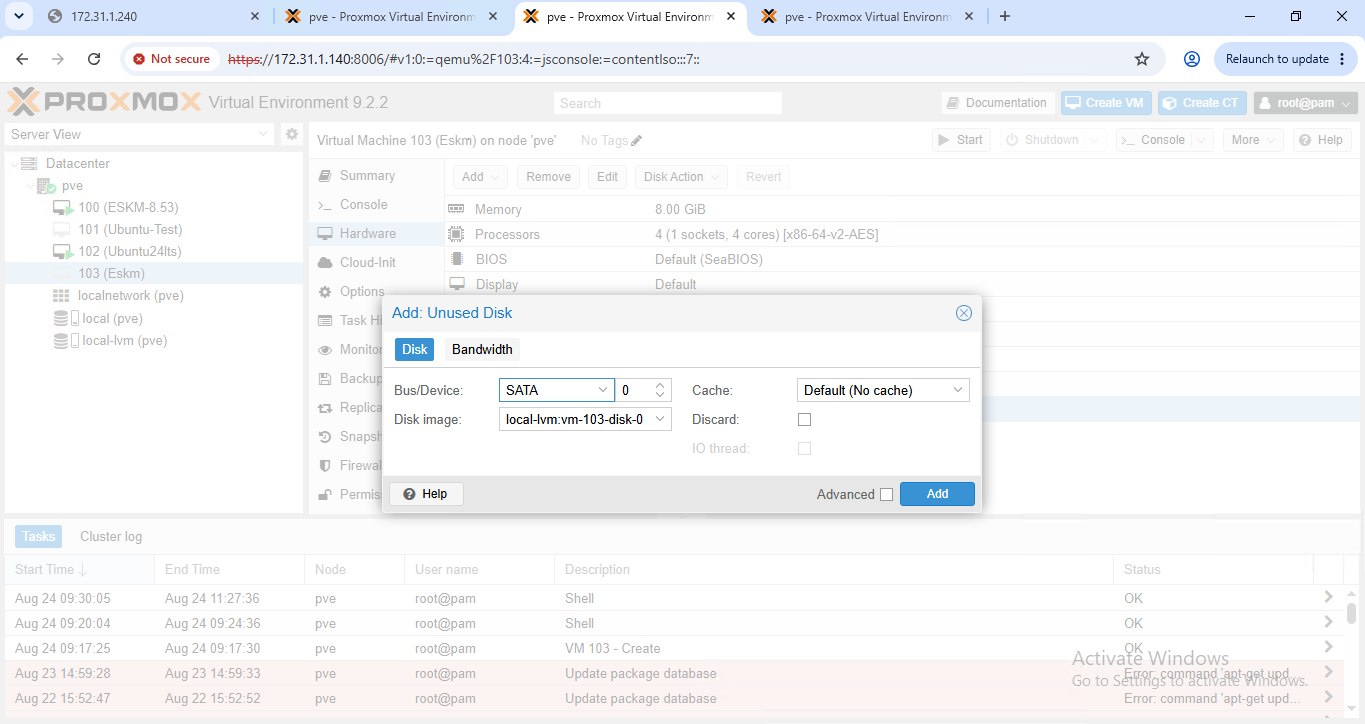
Task: Enable the Advanced checkbox in the dialog
Action: pyautogui.click(x=886, y=494)
